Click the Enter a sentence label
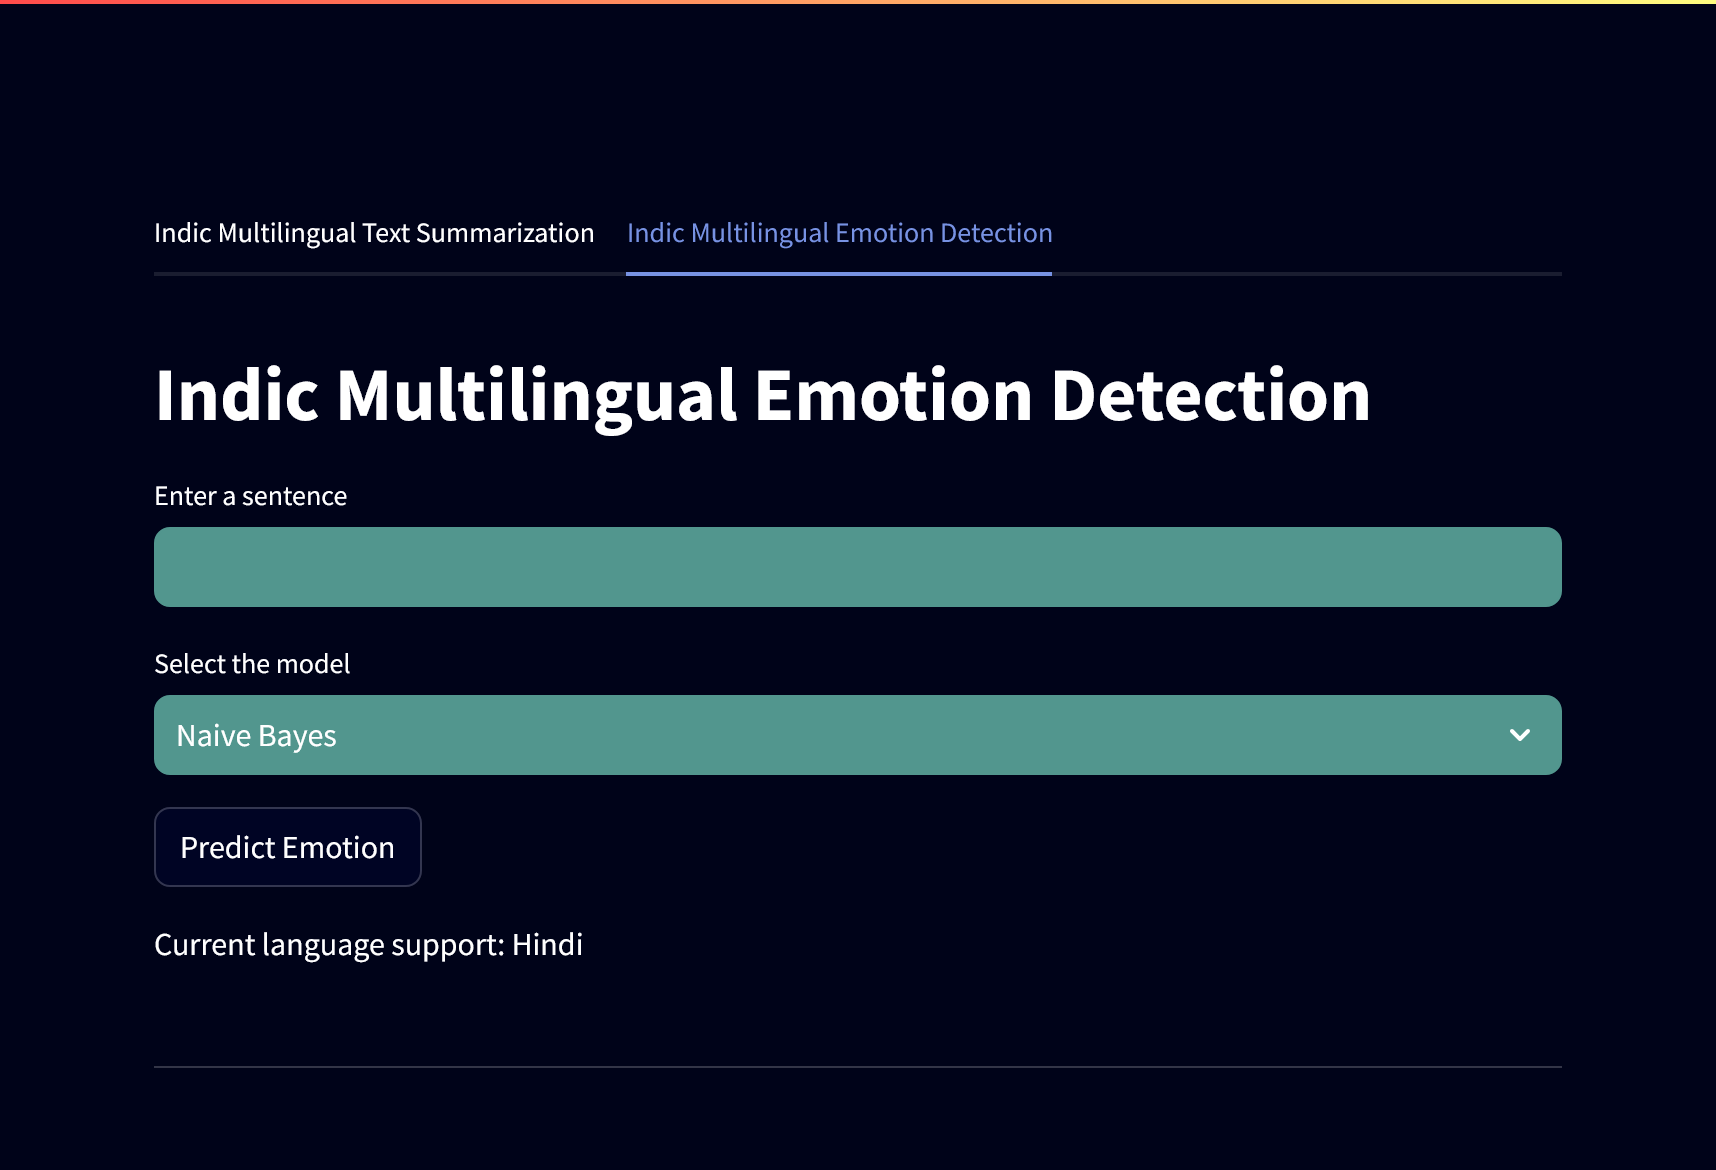 click(250, 495)
